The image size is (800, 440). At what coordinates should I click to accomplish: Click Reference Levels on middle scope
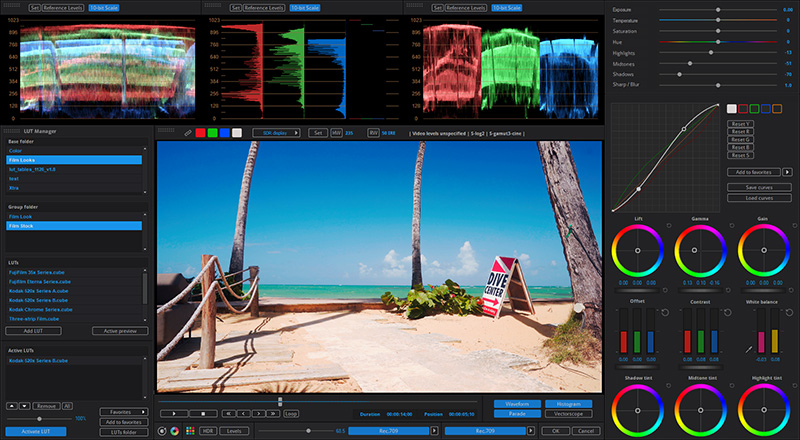[264, 8]
